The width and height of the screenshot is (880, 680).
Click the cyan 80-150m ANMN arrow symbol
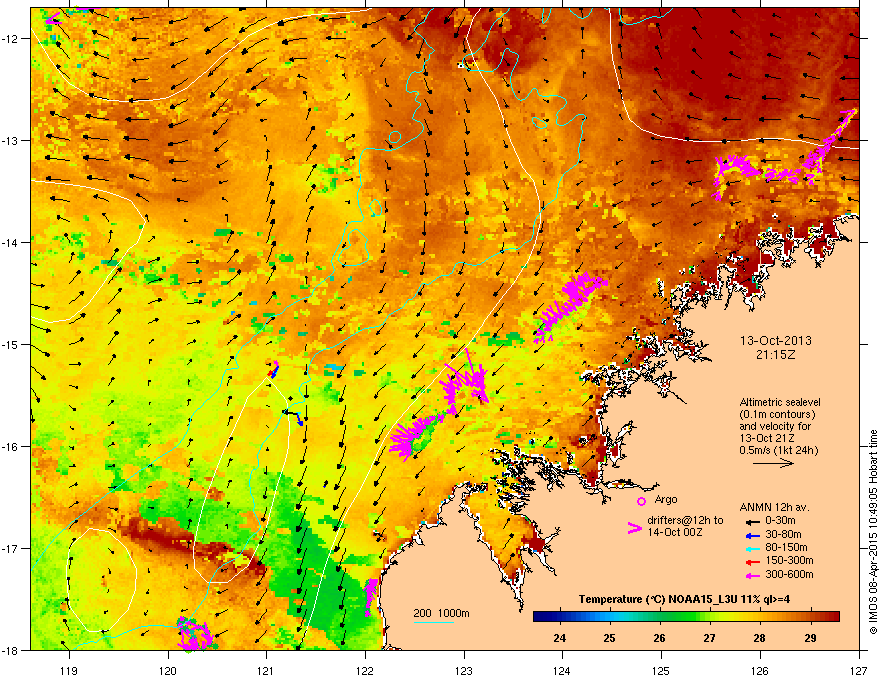click(x=751, y=548)
